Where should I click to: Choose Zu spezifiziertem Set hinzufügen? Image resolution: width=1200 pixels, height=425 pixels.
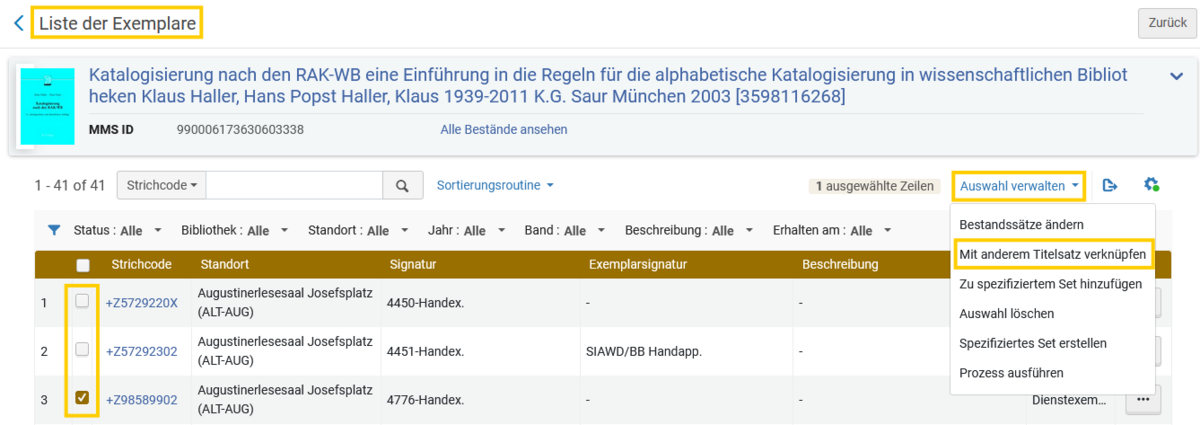(1050, 284)
